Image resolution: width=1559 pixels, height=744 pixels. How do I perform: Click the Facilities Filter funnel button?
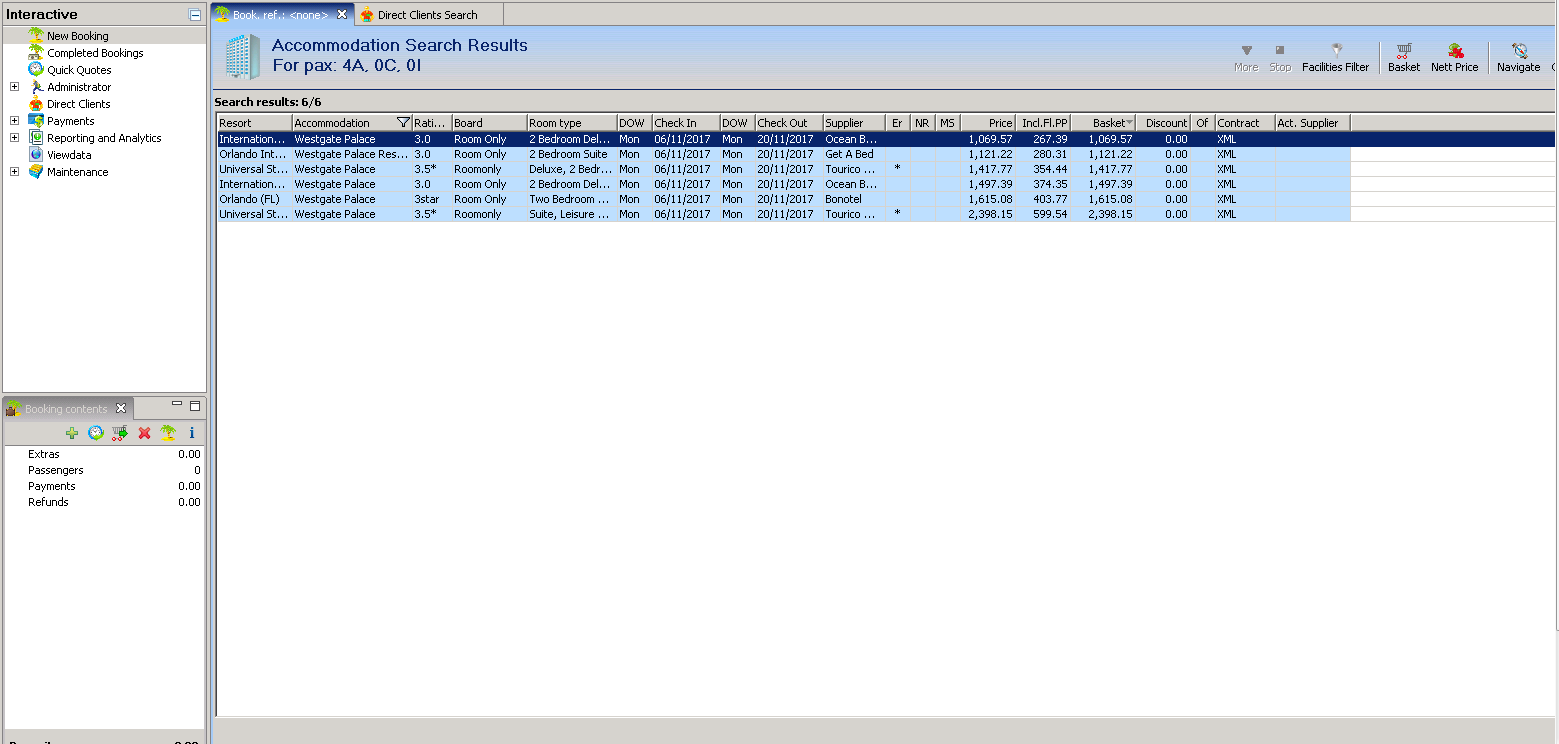click(x=1335, y=58)
